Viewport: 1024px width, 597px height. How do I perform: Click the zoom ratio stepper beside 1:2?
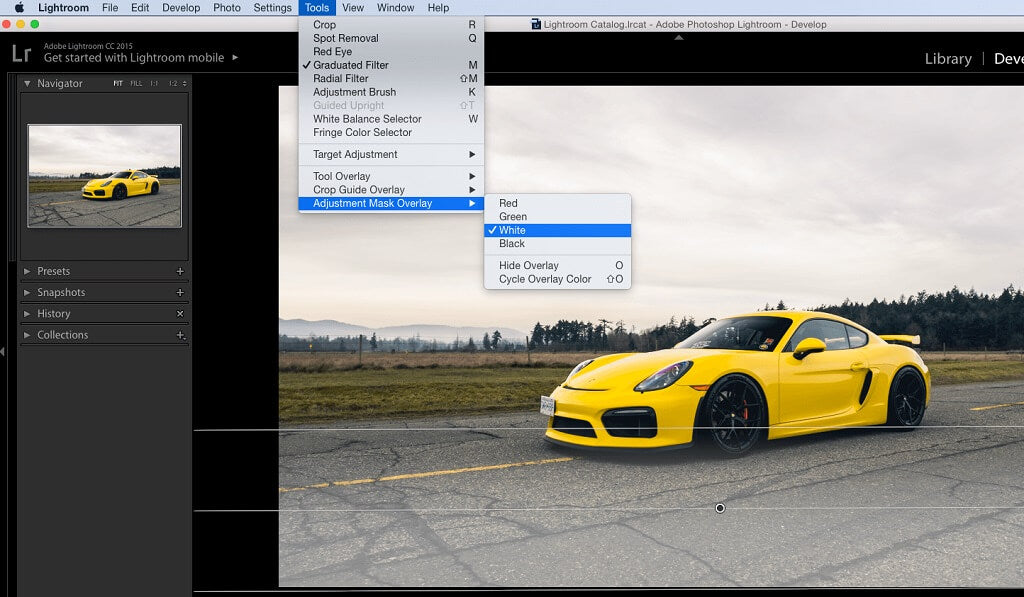pyautogui.click(x=184, y=83)
